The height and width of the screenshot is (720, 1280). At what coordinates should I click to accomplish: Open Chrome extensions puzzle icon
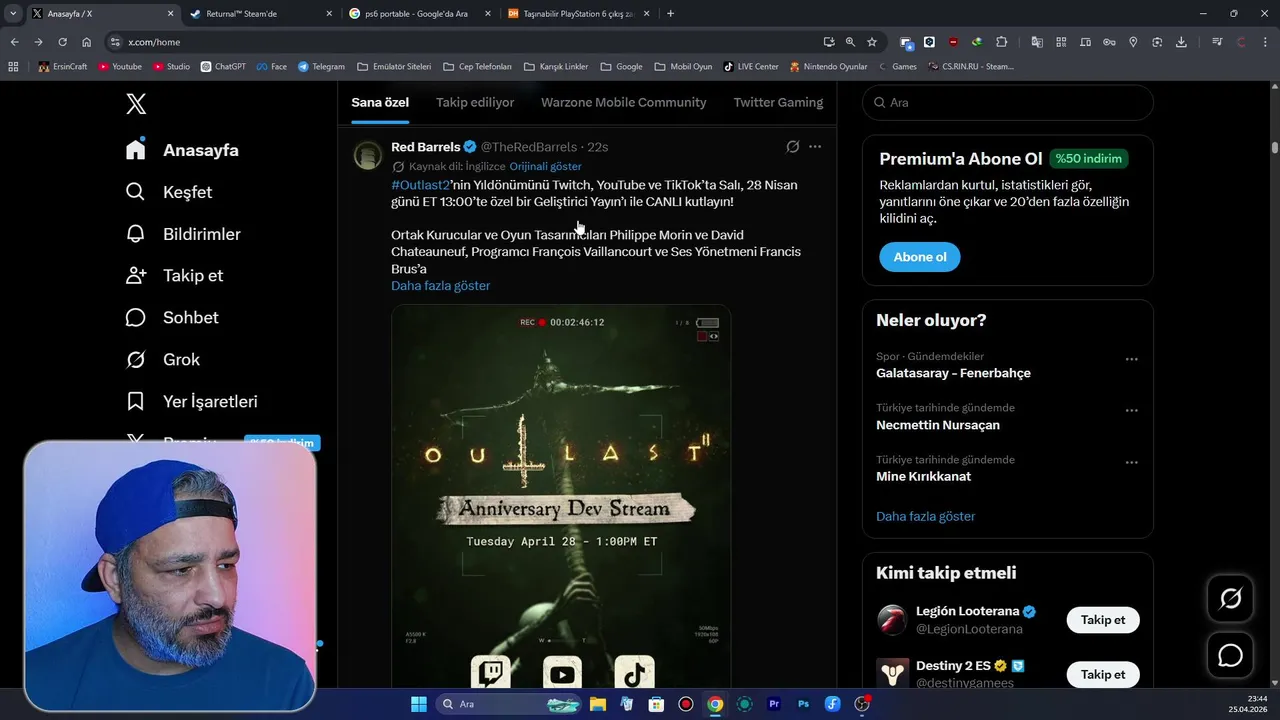tap(1002, 42)
